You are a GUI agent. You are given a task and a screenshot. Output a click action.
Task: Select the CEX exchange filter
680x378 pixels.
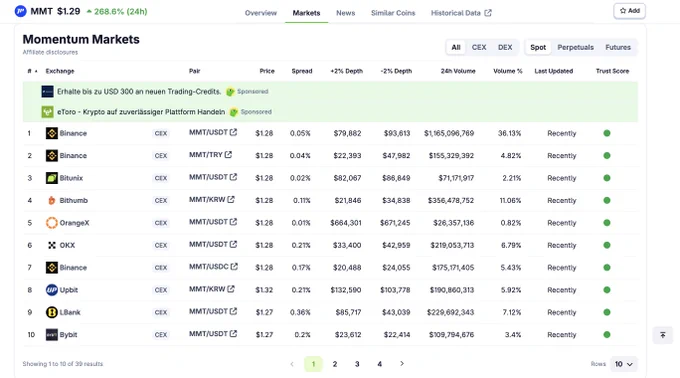coord(479,47)
